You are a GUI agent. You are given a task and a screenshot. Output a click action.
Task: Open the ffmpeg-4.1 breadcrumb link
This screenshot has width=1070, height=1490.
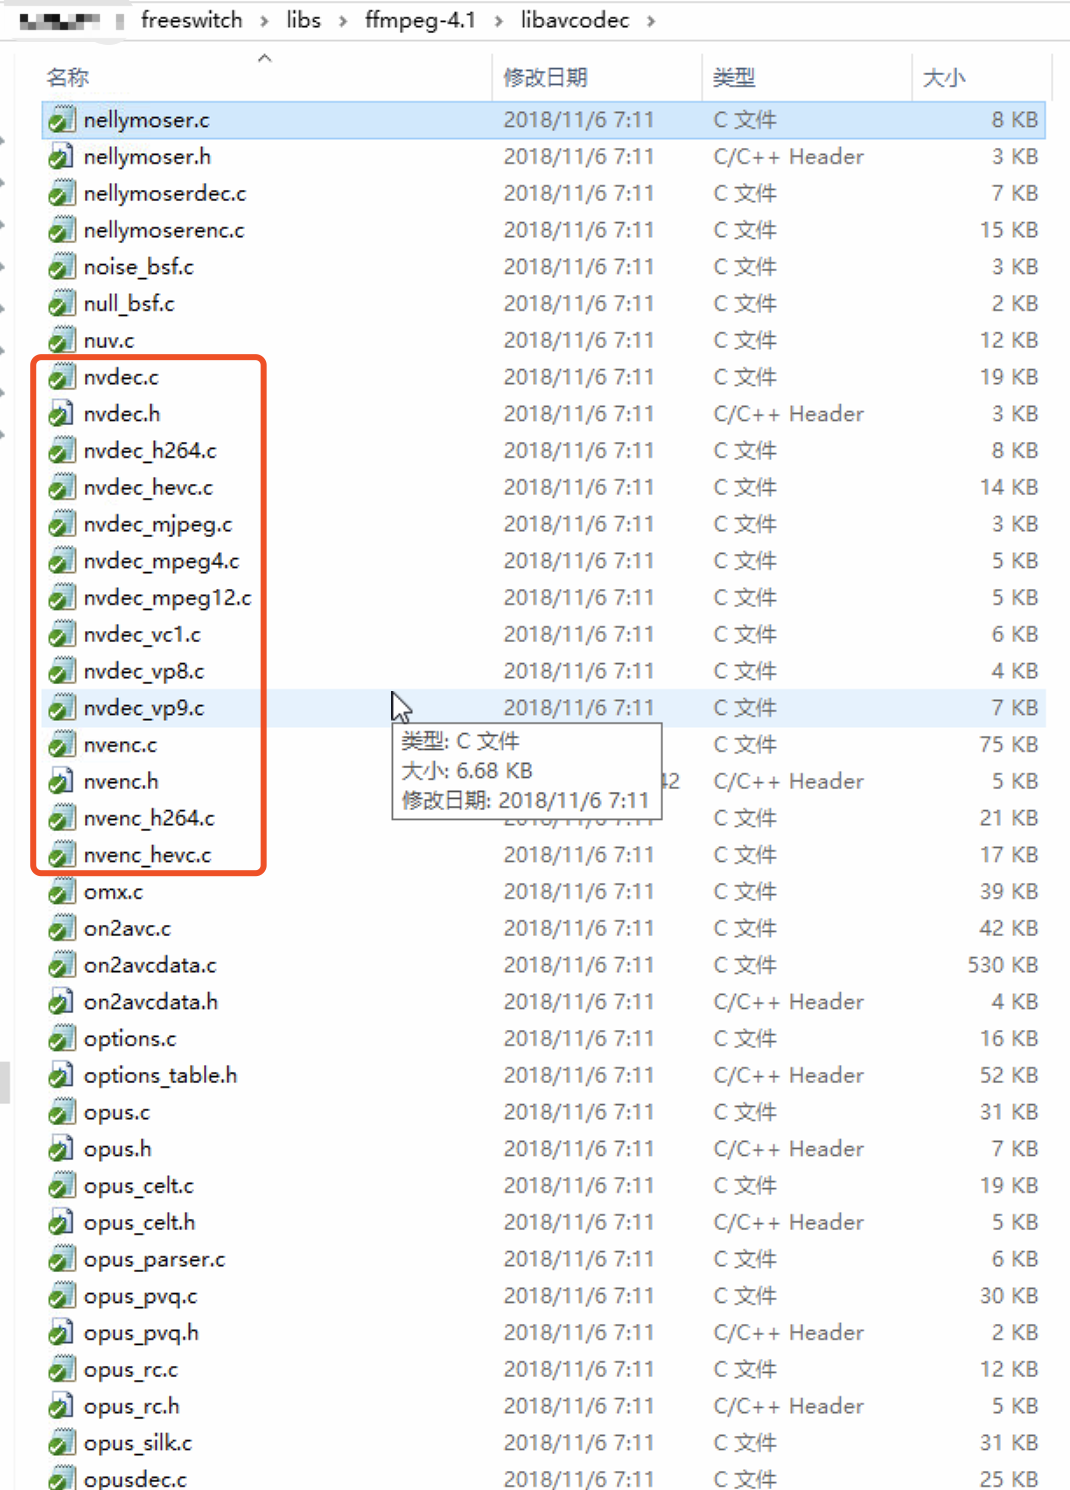click(419, 20)
